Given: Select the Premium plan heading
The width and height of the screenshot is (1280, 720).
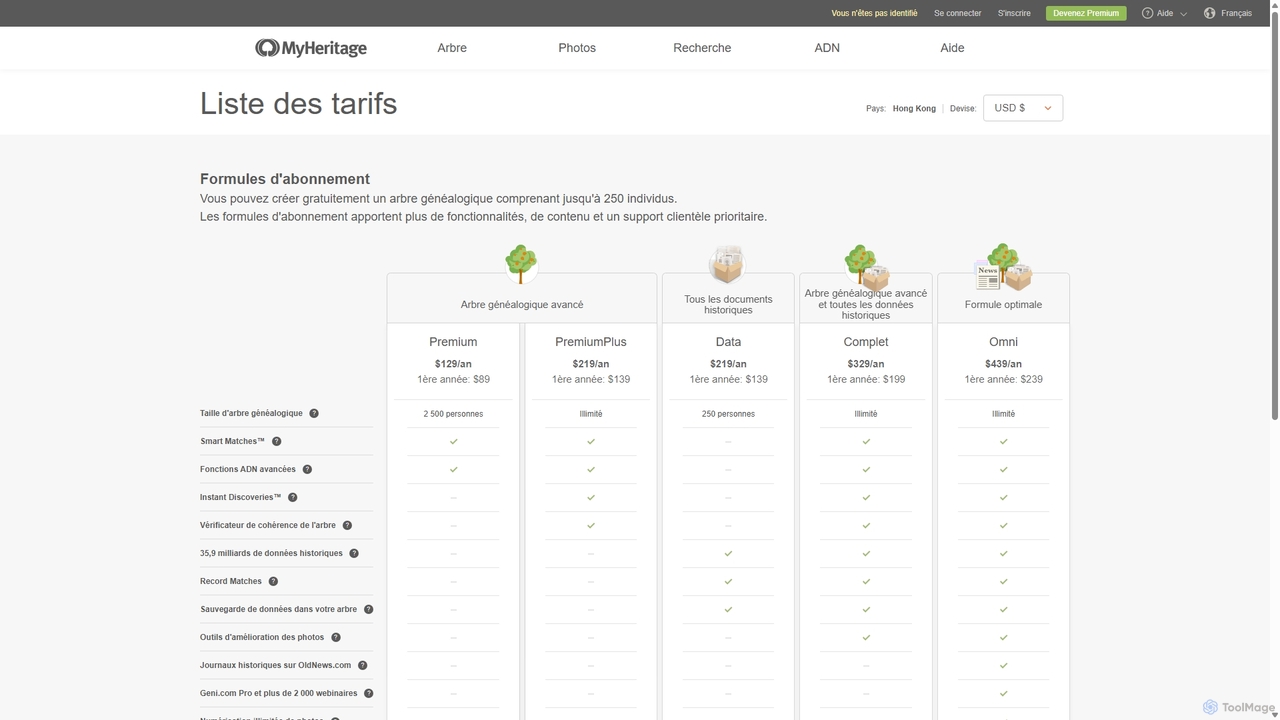Looking at the screenshot, I should (453, 342).
